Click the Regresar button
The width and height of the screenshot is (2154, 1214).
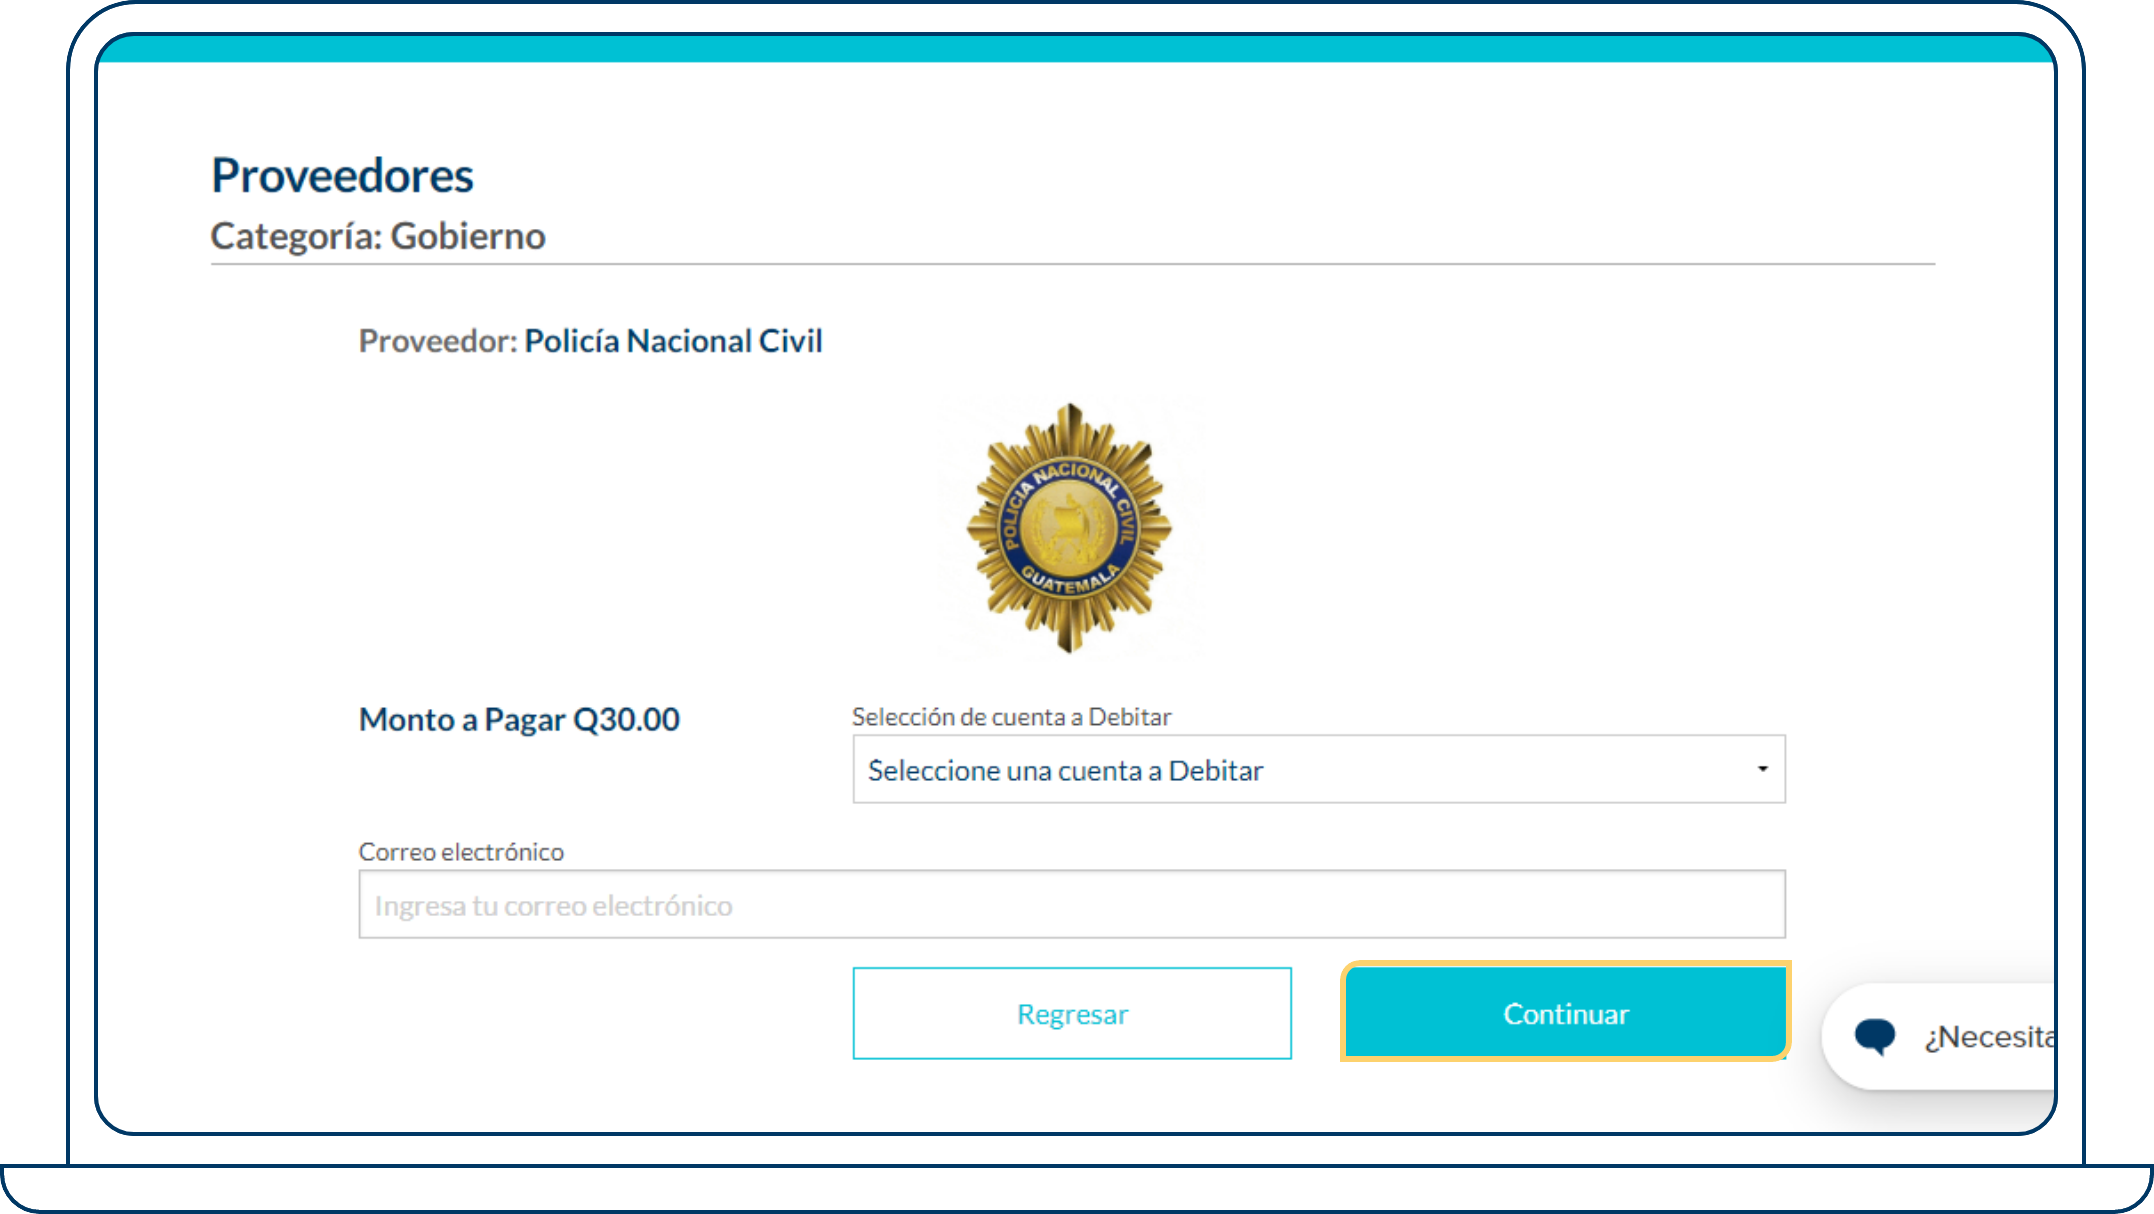coord(1072,1013)
